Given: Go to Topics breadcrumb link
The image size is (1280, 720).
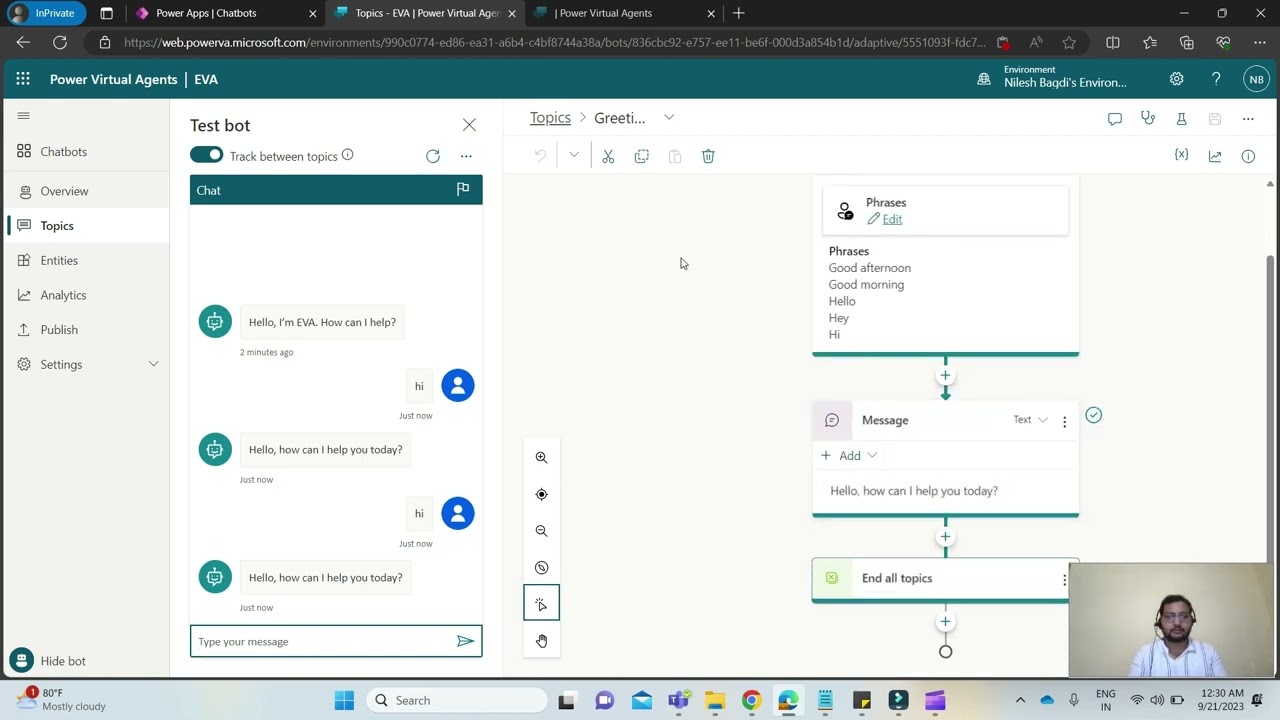Looking at the screenshot, I should 550,118.
